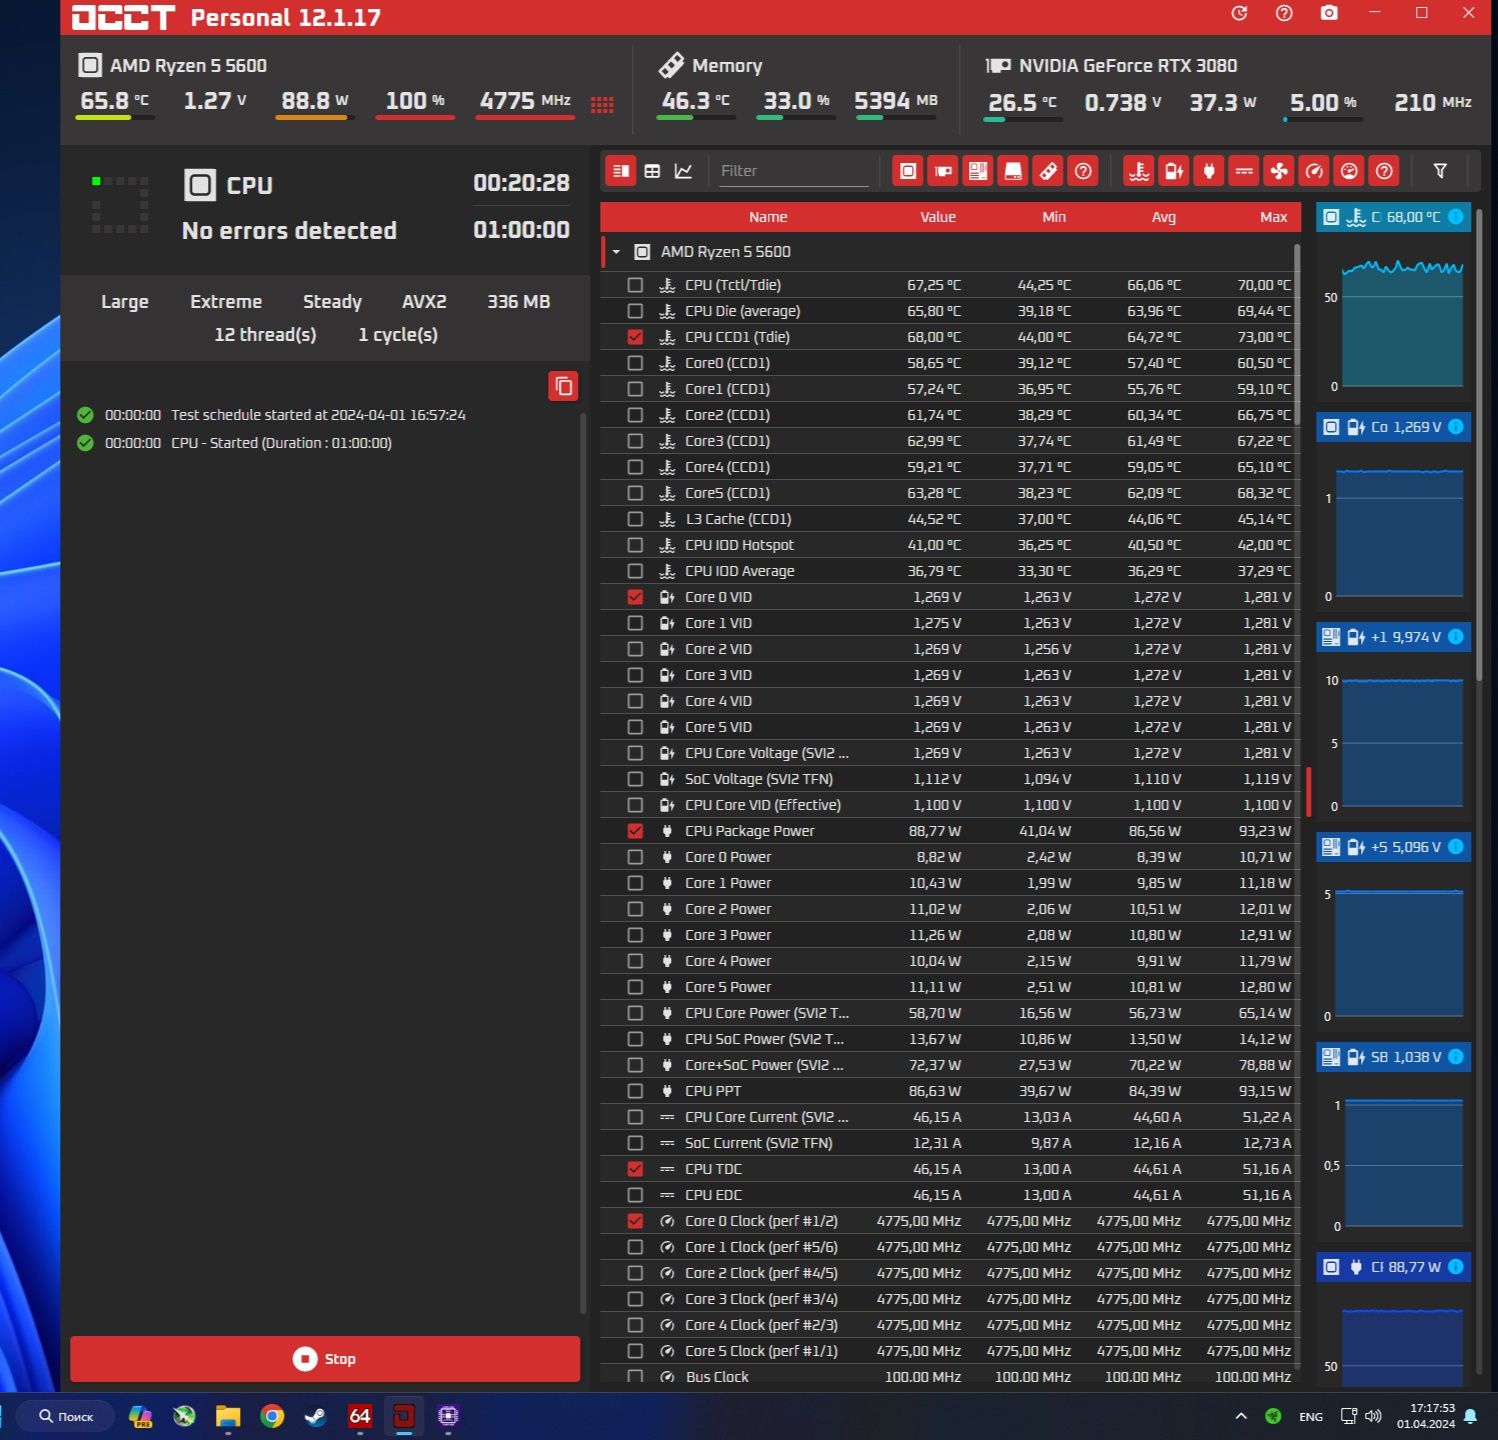Screen dimensions: 1498x1440
Task: Sort table by the Name column
Action: tap(768, 217)
